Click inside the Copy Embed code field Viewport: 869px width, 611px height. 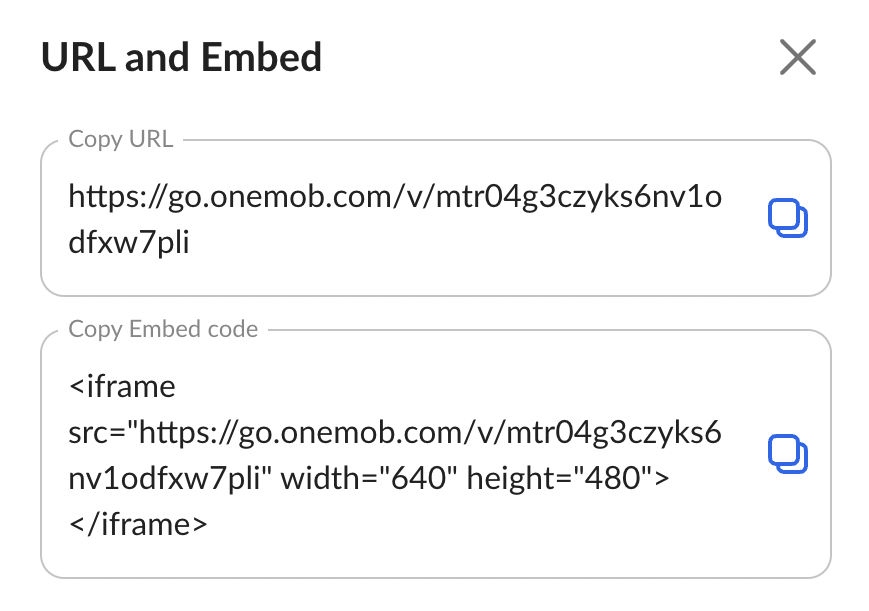[x=436, y=454]
